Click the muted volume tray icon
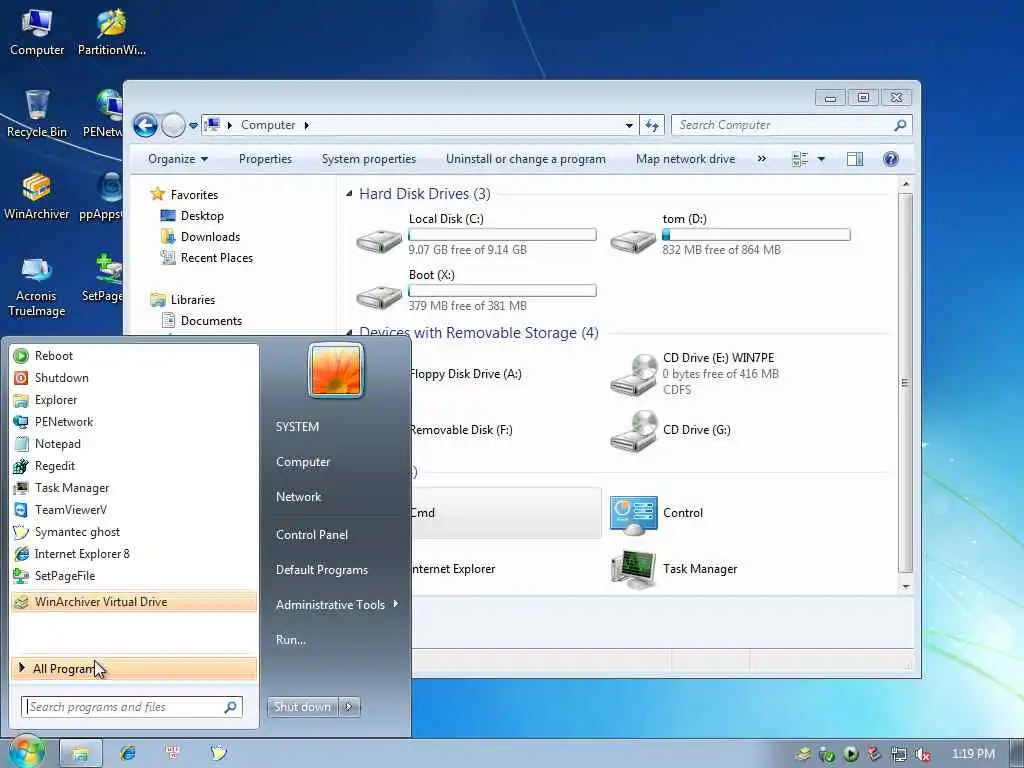The height and width of the screenshot is (768, 1024). coord(922,754)
